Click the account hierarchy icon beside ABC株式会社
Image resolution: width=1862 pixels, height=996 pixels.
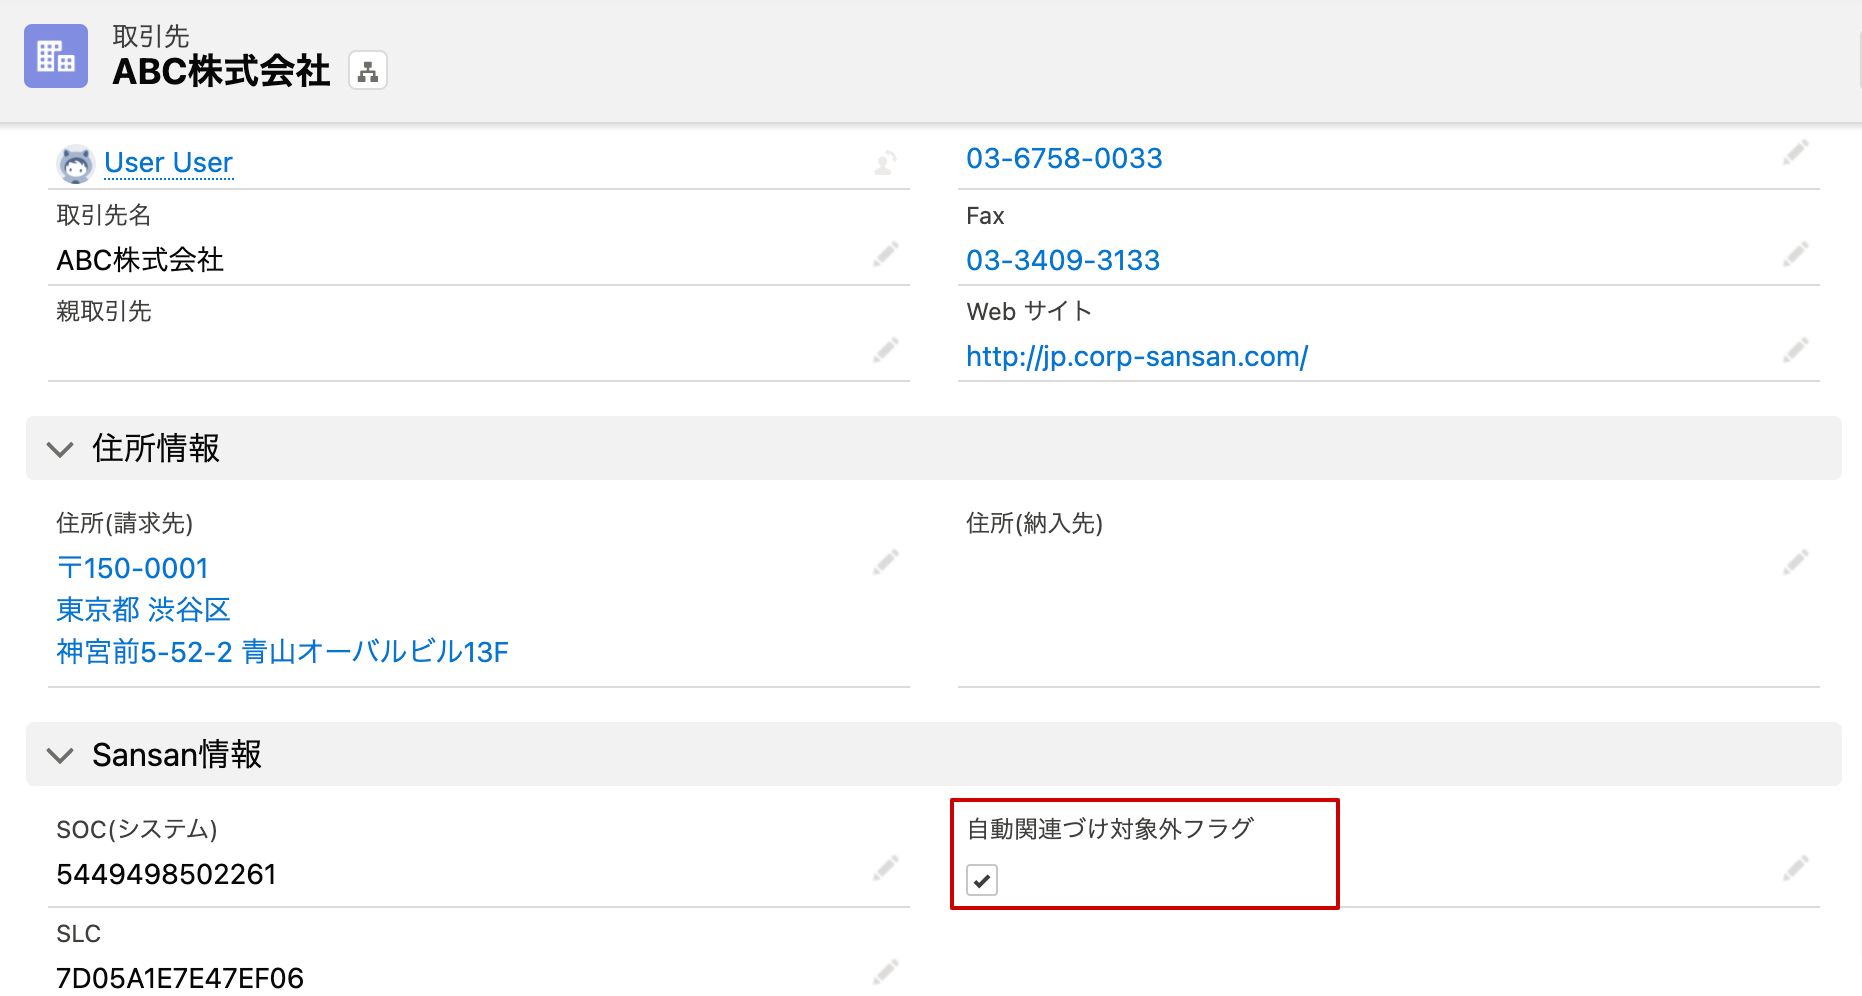pyautogui.click(x=368, y=71)
